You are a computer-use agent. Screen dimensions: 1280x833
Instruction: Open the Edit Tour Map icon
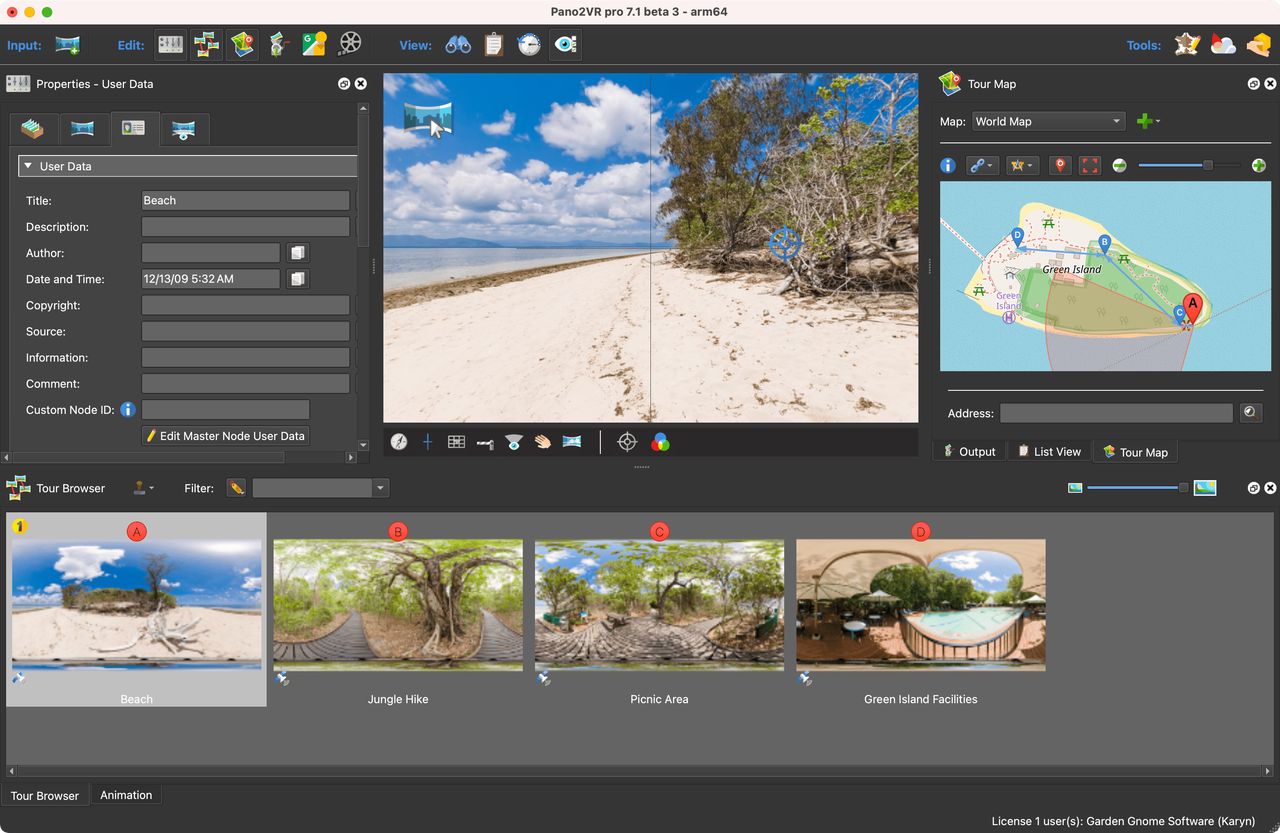click(x=242, y=44)
